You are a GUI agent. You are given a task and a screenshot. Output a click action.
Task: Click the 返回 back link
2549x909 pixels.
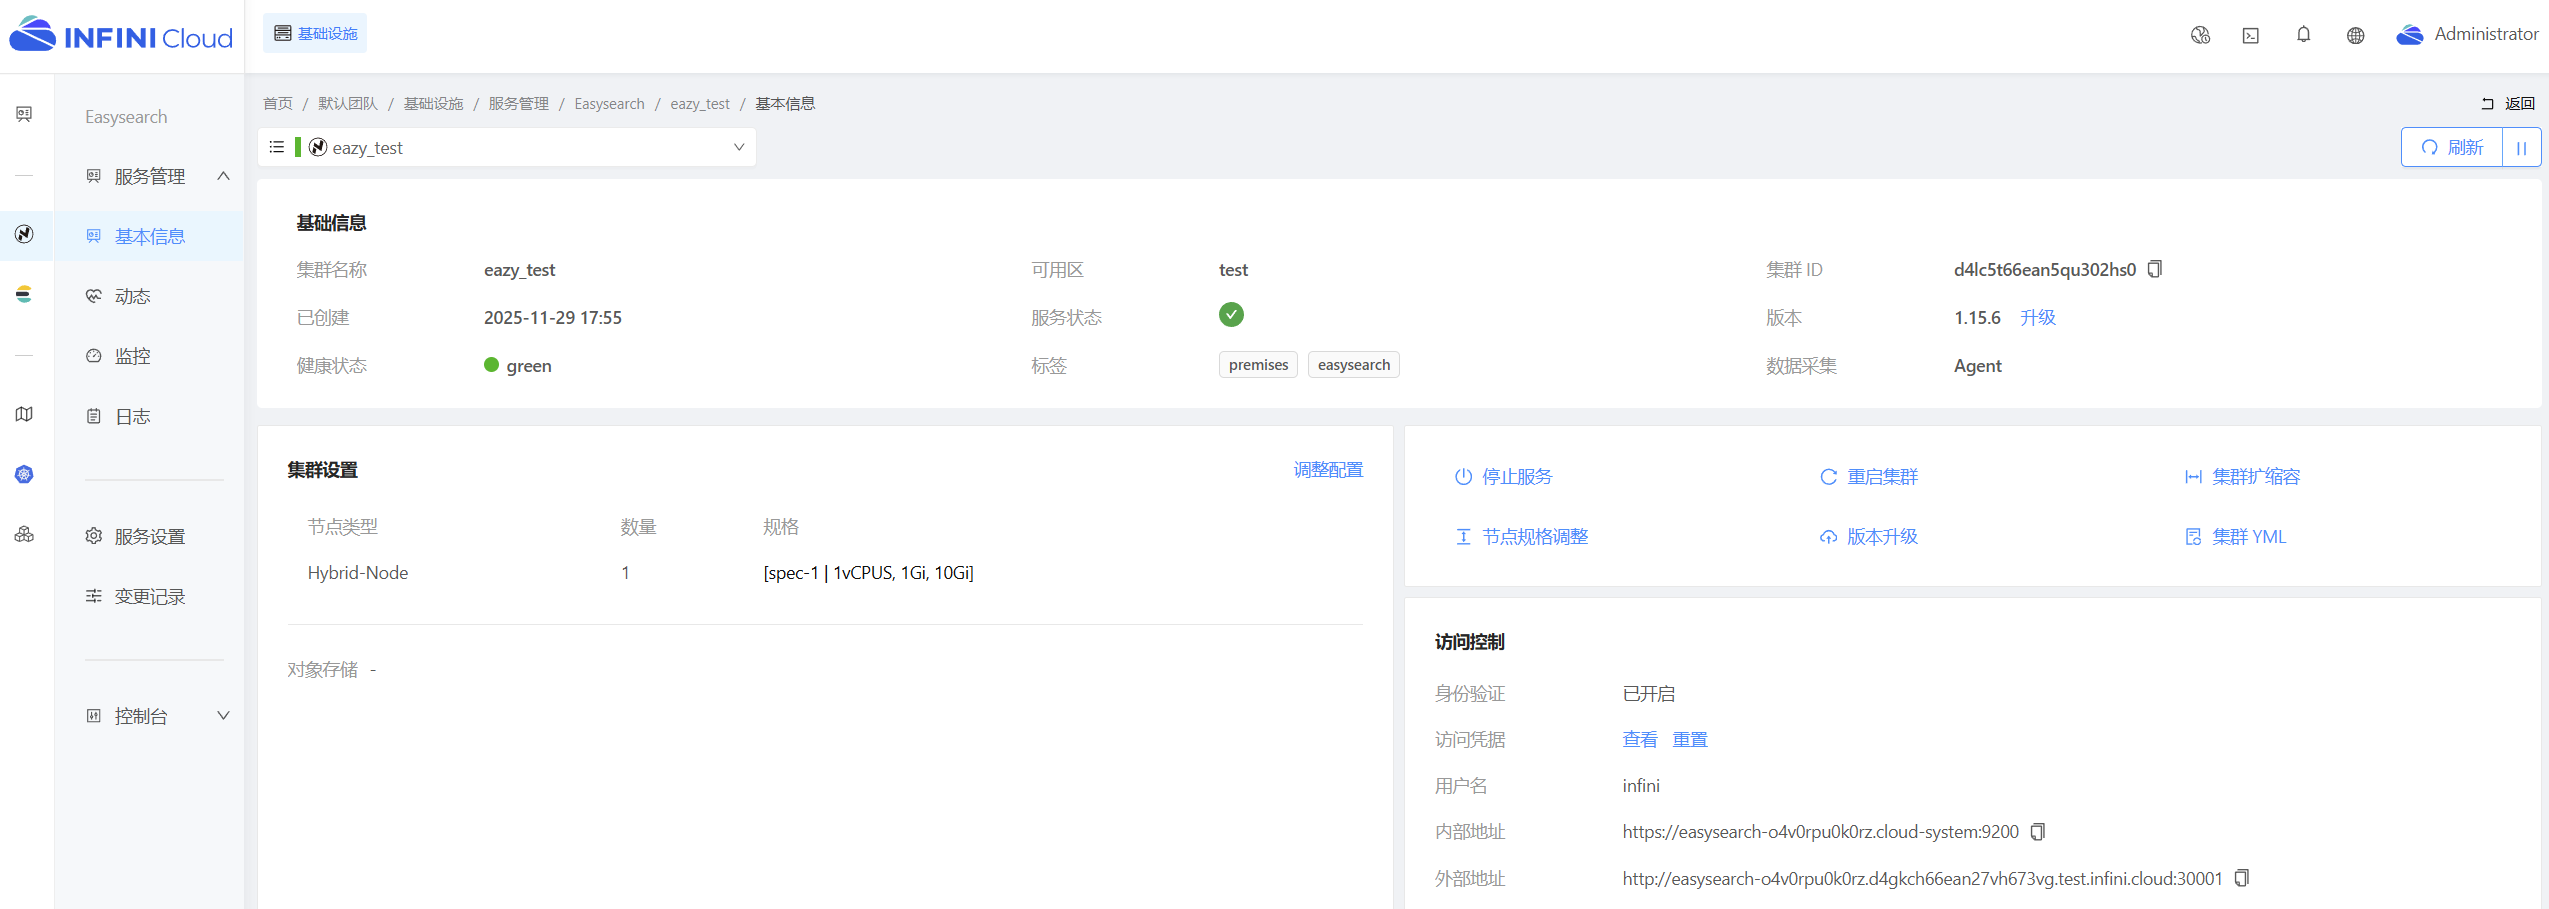(x=2508, y=103)
